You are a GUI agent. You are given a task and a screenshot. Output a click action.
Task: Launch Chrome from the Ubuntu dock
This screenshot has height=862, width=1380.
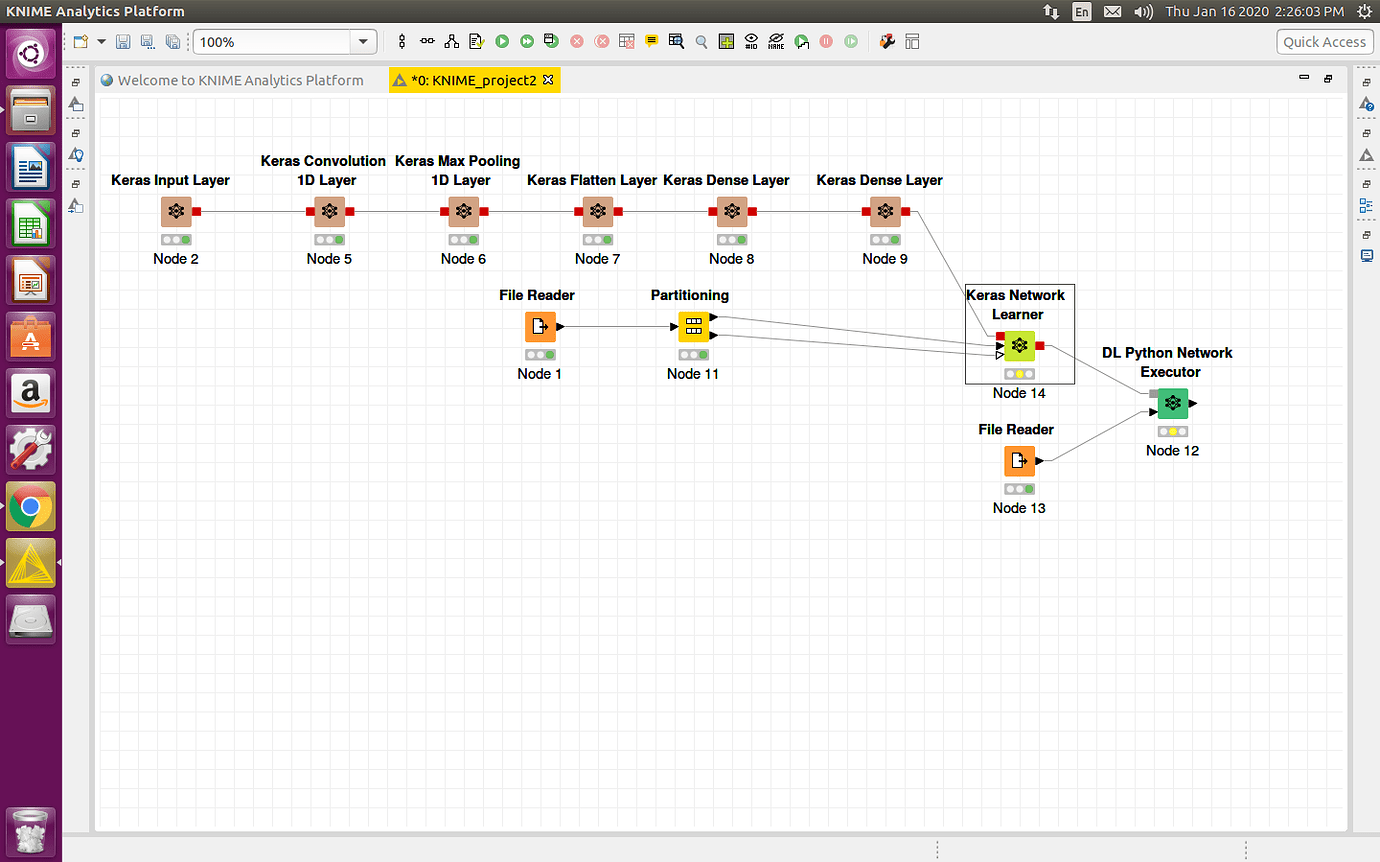coord(30,506)
